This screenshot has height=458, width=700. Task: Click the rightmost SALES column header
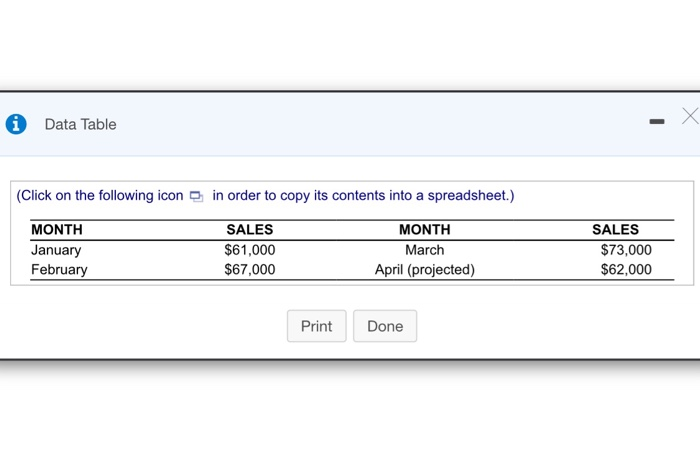click(x=616, y=230)
